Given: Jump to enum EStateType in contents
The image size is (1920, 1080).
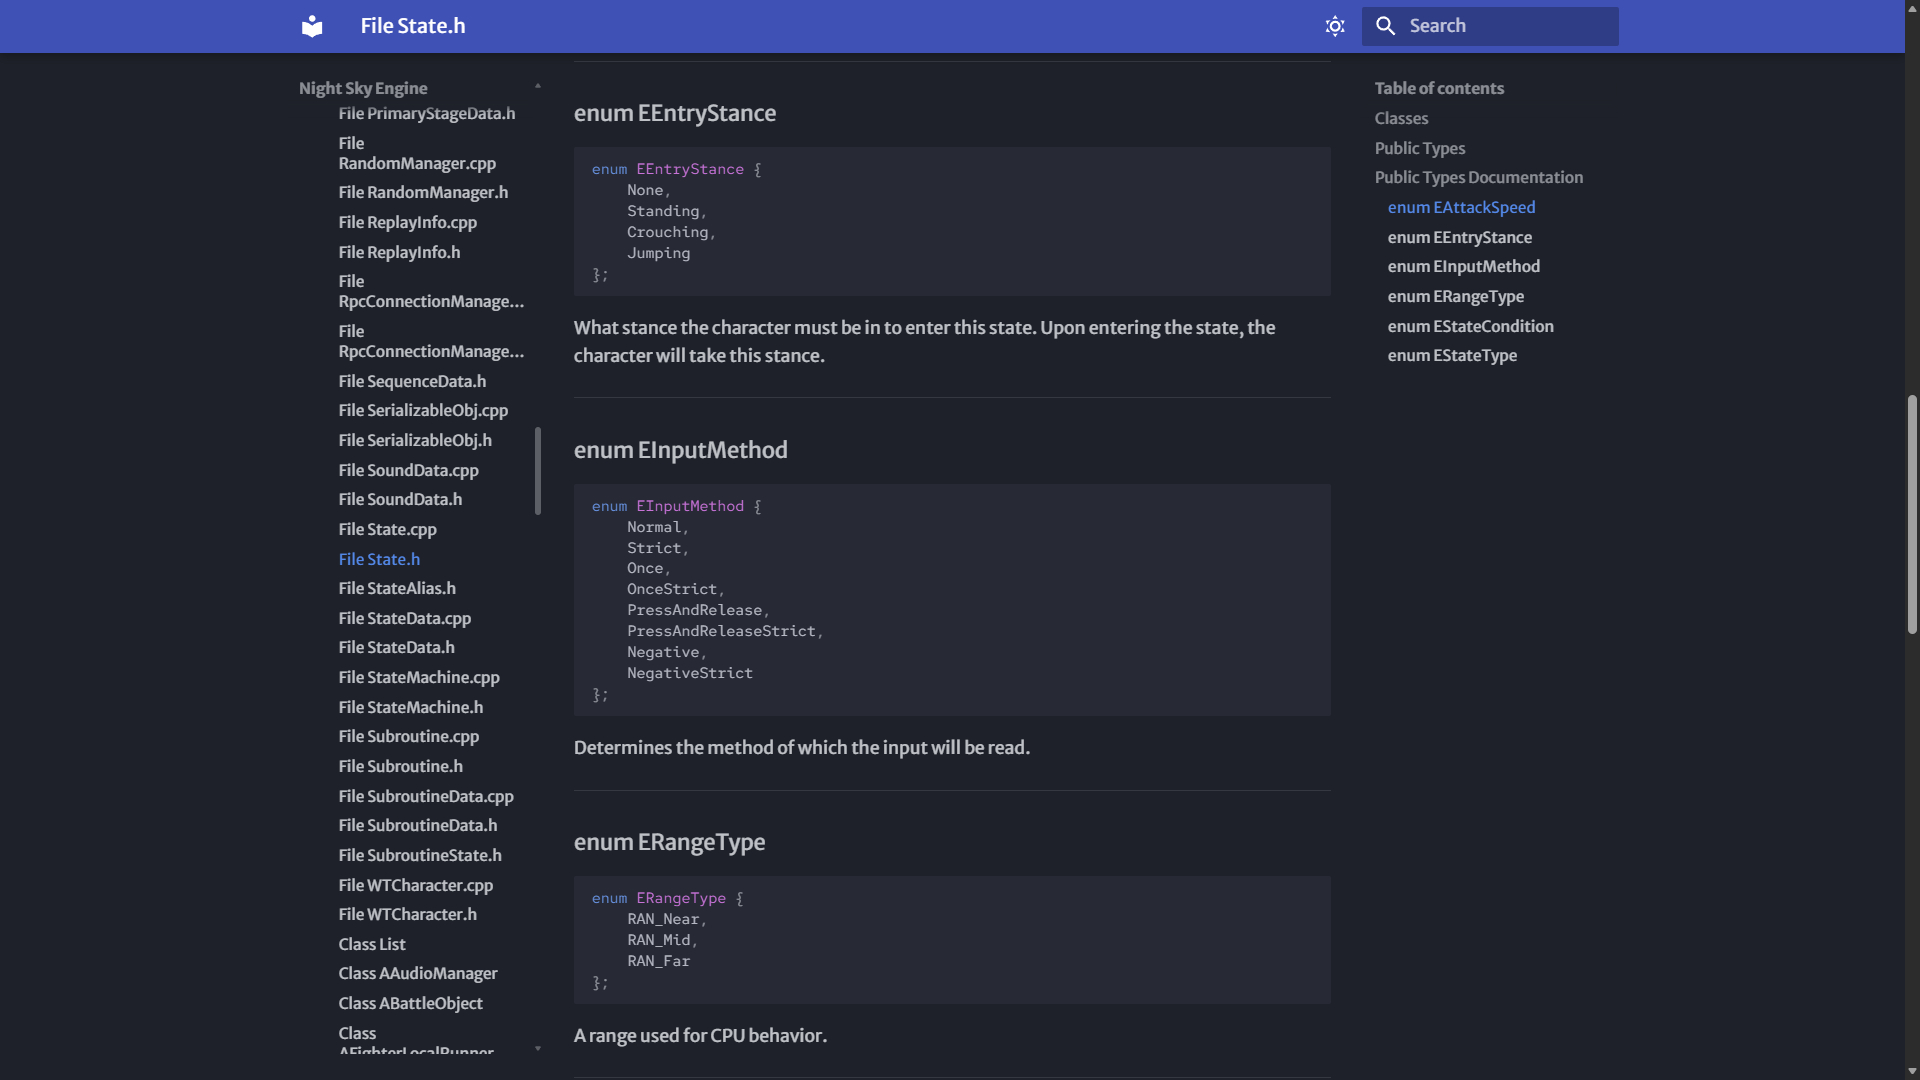Looking at the screenshot, I should click(1451, 355).
